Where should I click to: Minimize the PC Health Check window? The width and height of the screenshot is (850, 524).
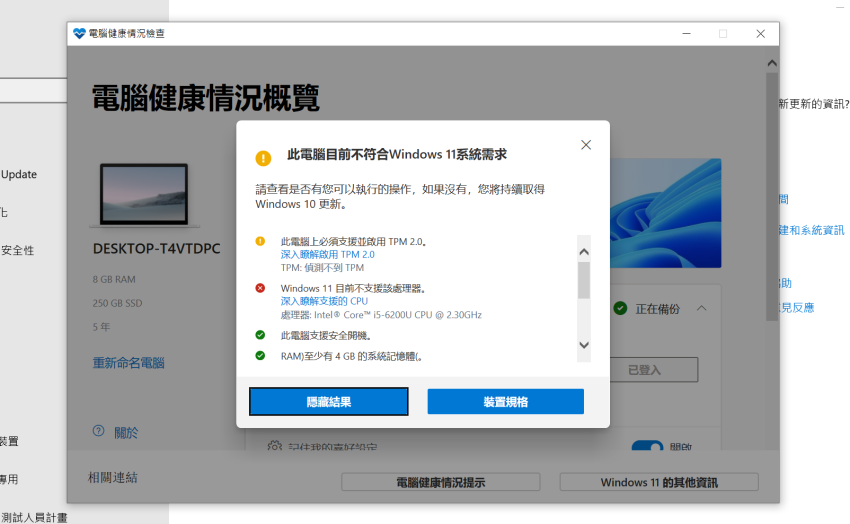[x=686, y=34]
